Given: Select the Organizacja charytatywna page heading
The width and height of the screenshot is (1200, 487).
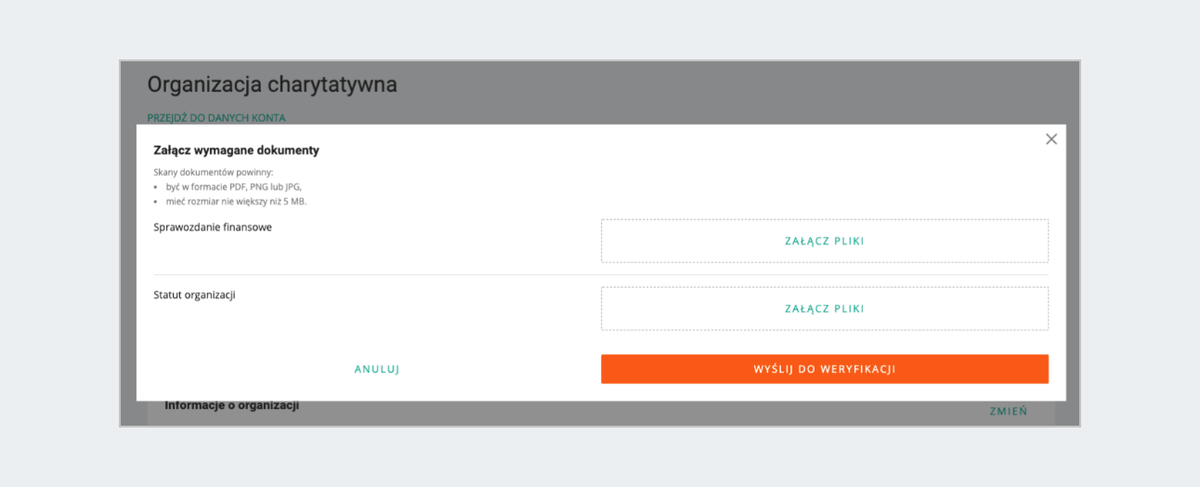Looking at the screenshot, I should 272,84.
